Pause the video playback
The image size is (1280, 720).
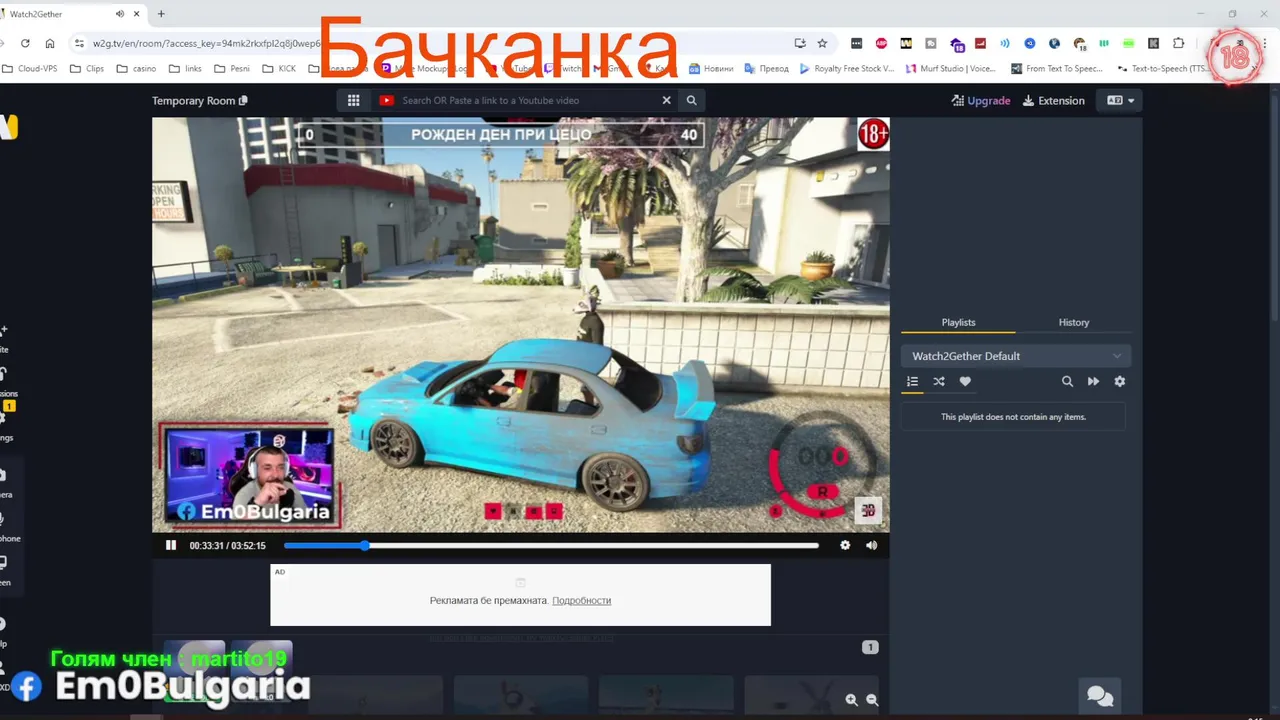point(171,545)
